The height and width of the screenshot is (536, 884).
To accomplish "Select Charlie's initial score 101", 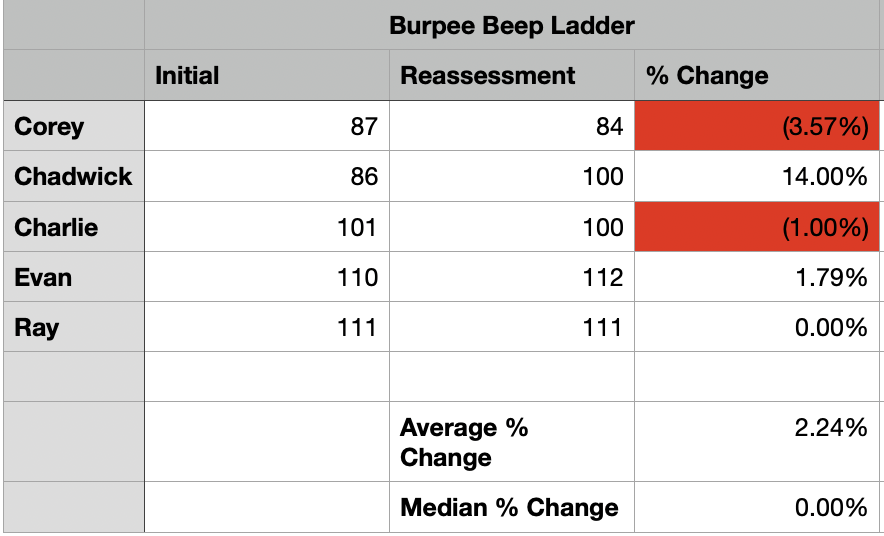I will (266, 227).
